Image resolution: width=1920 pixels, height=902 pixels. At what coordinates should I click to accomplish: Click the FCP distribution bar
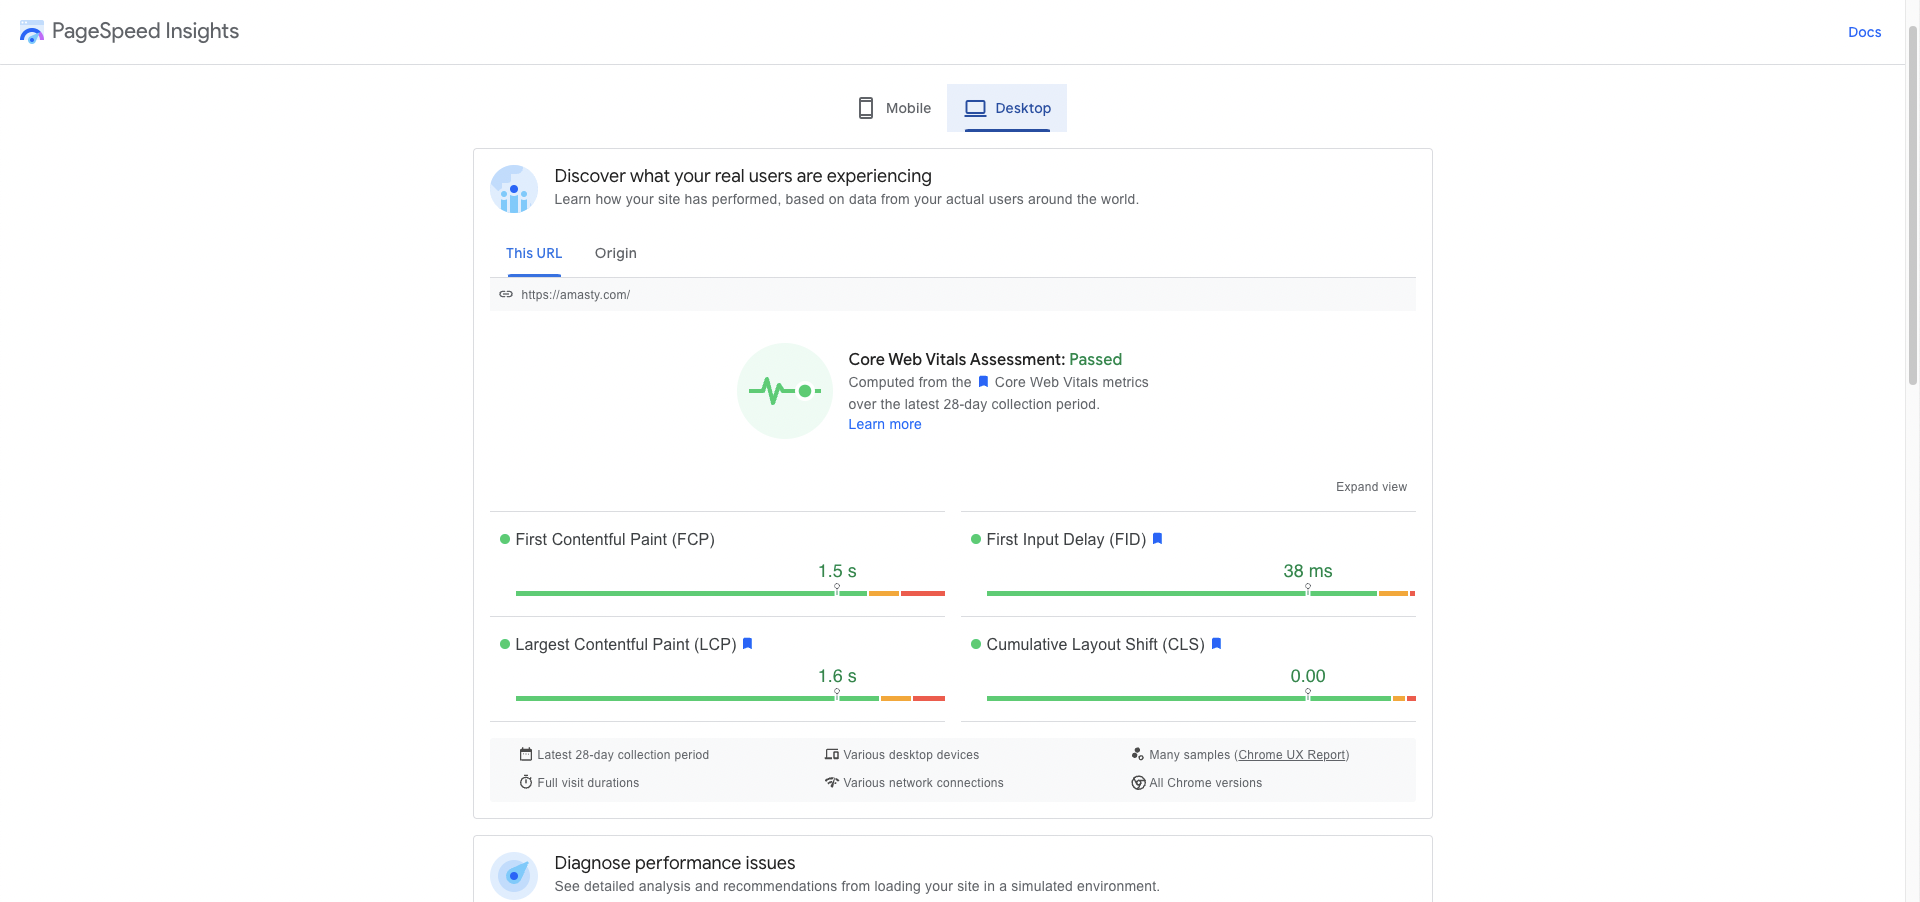[x=730, y=593]
